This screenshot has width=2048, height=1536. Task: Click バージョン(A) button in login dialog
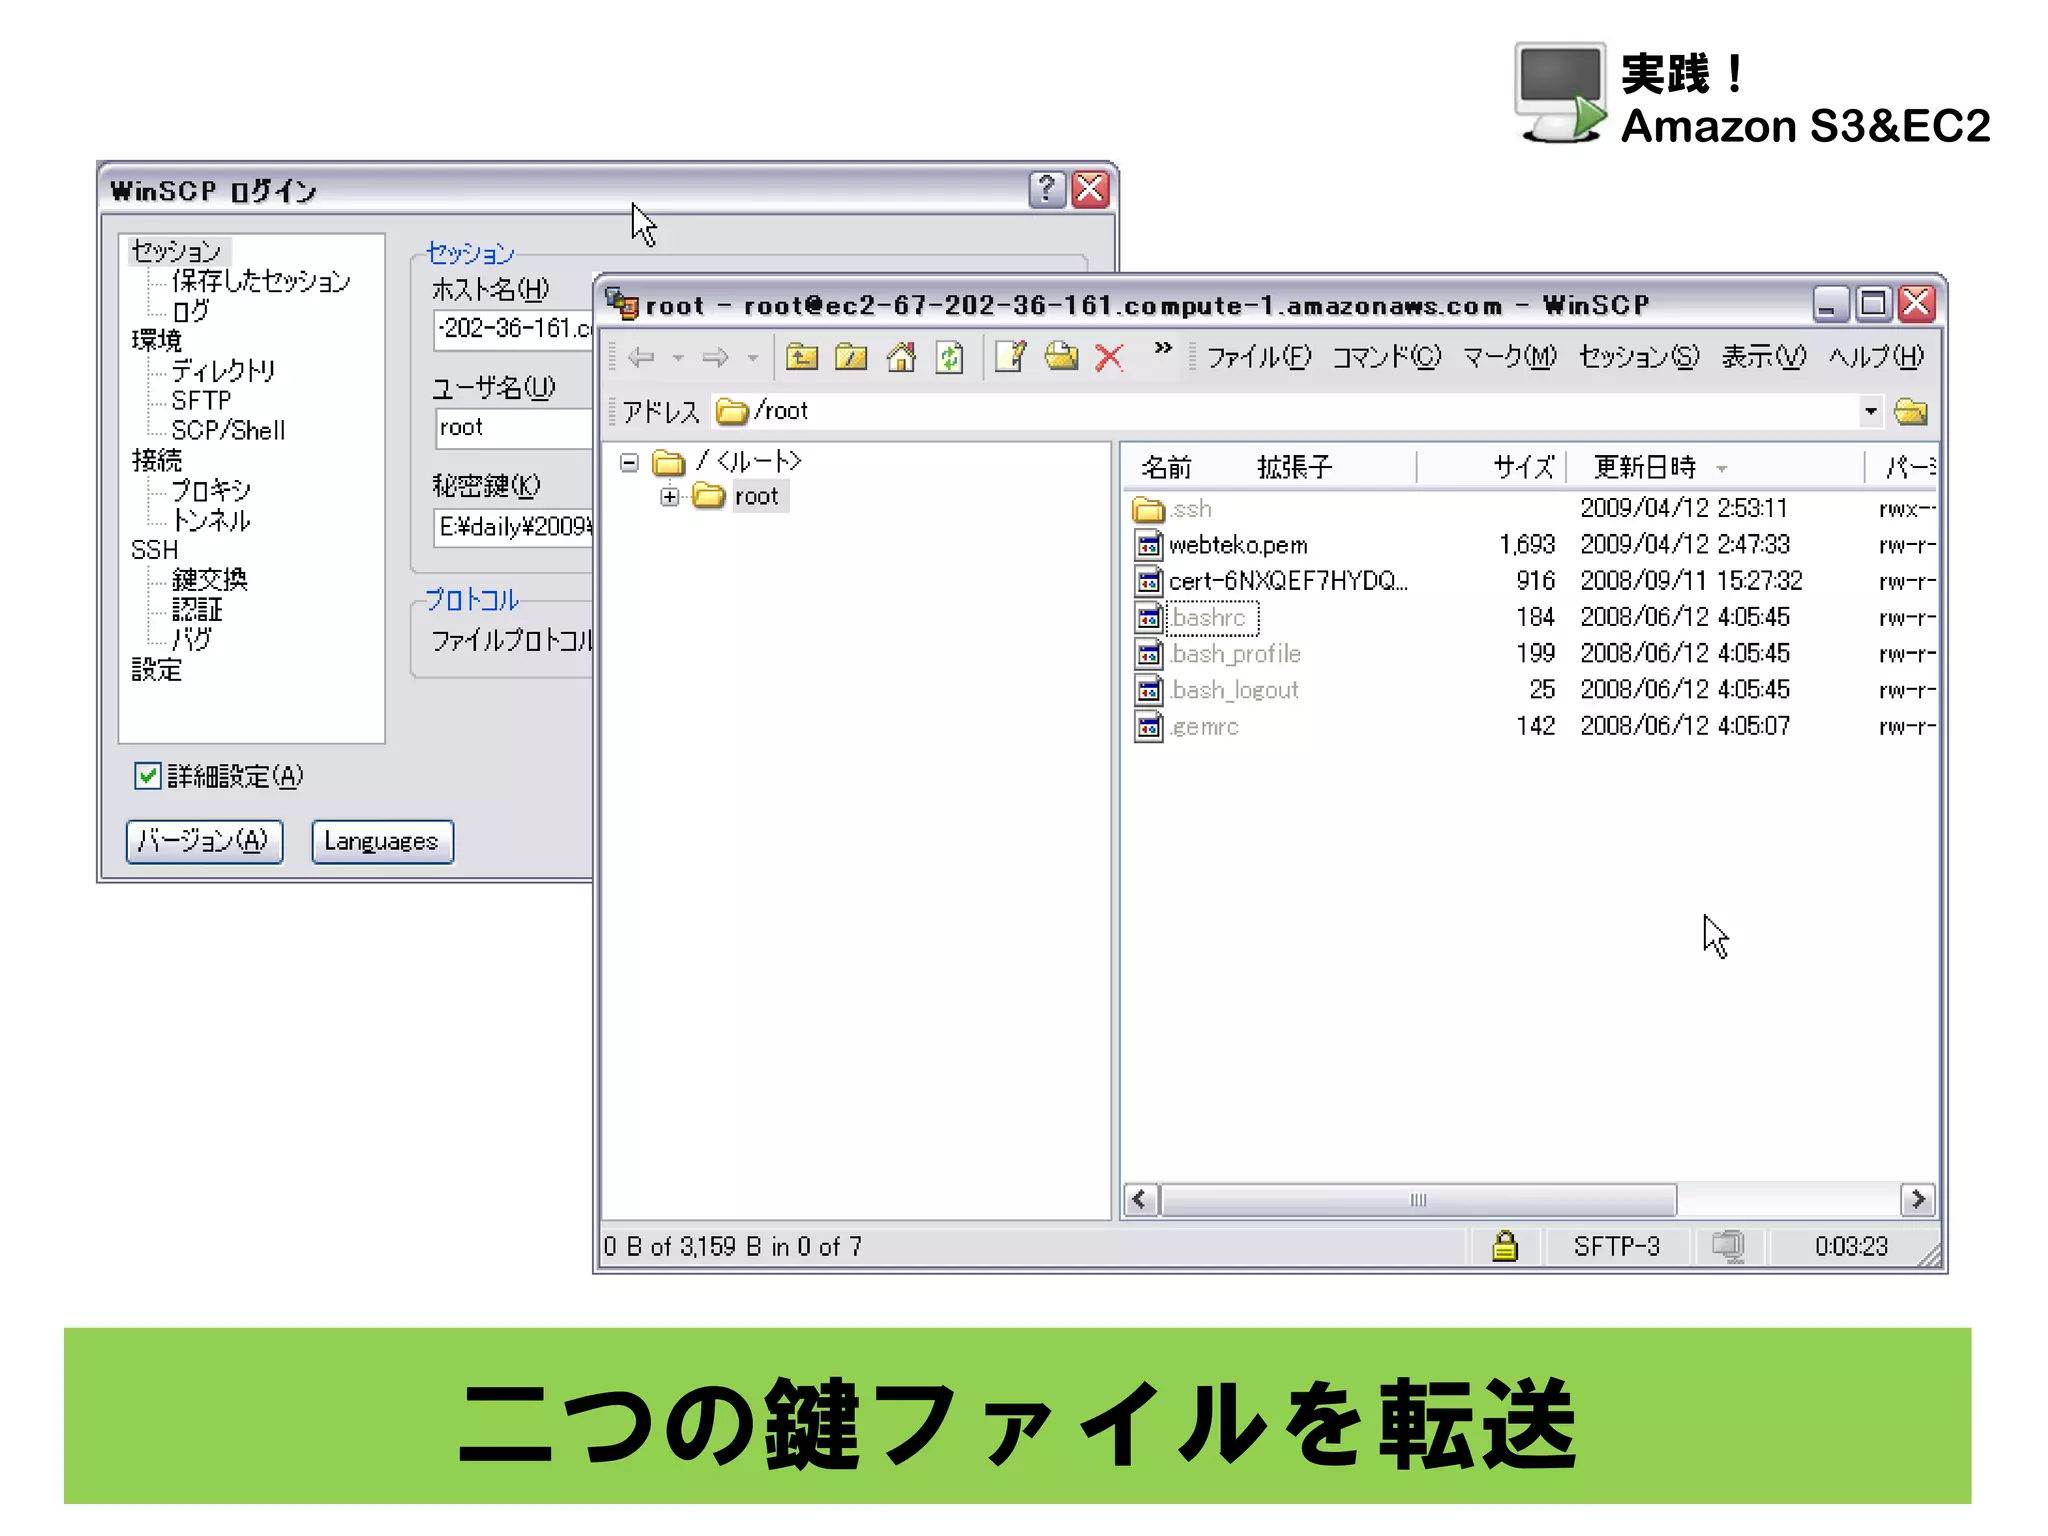pyautogui.click(x=204, y=841)
